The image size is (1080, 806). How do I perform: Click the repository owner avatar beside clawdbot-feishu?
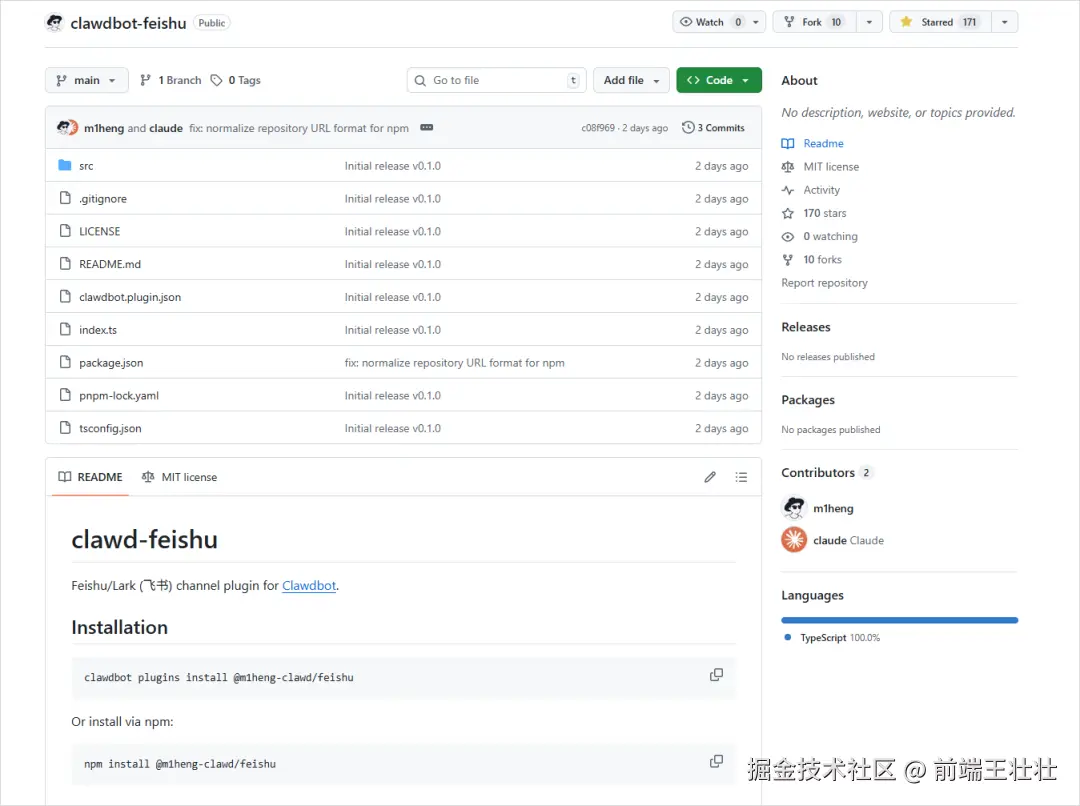click(x=54, y=23)
